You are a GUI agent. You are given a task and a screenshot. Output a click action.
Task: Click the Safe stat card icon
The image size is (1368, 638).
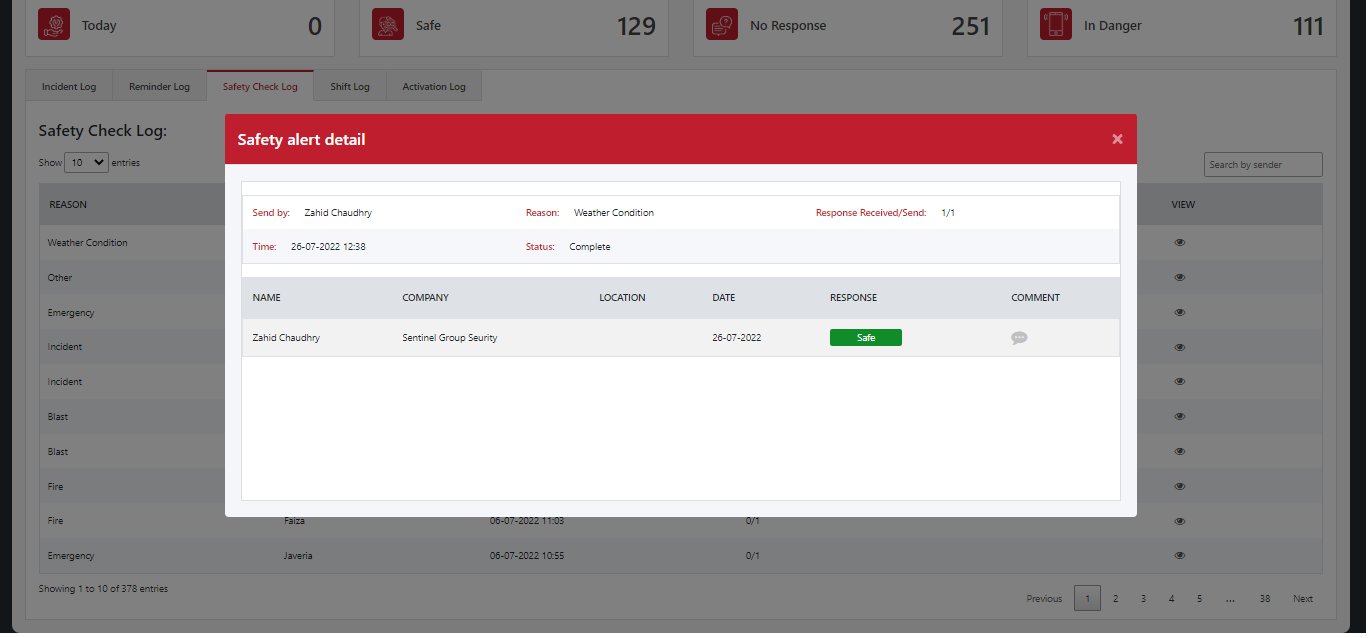tap(388, 25)
